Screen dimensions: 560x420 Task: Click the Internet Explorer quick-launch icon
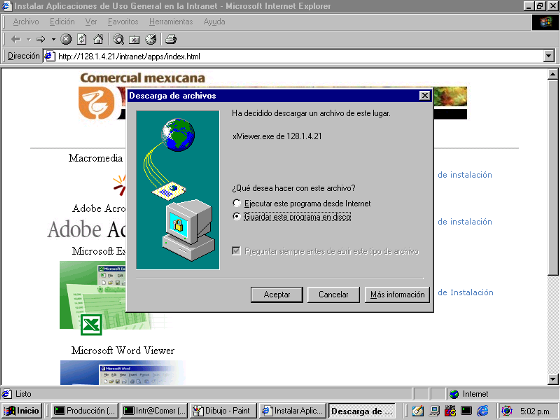483,411
